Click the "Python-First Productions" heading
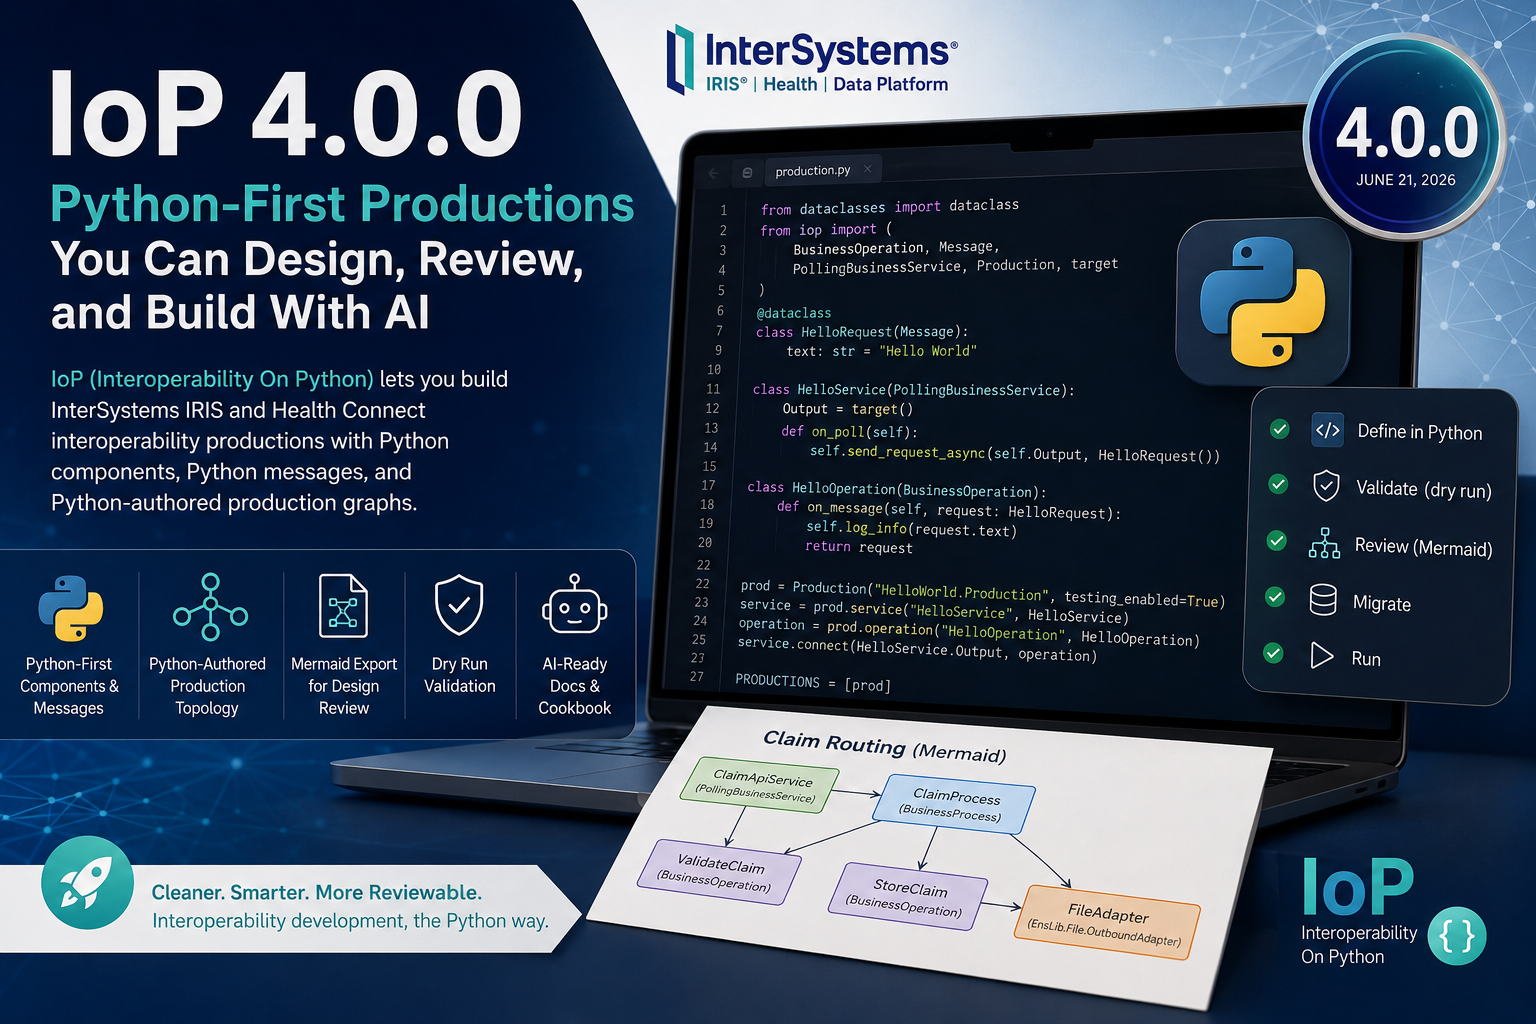 point(342,204)
